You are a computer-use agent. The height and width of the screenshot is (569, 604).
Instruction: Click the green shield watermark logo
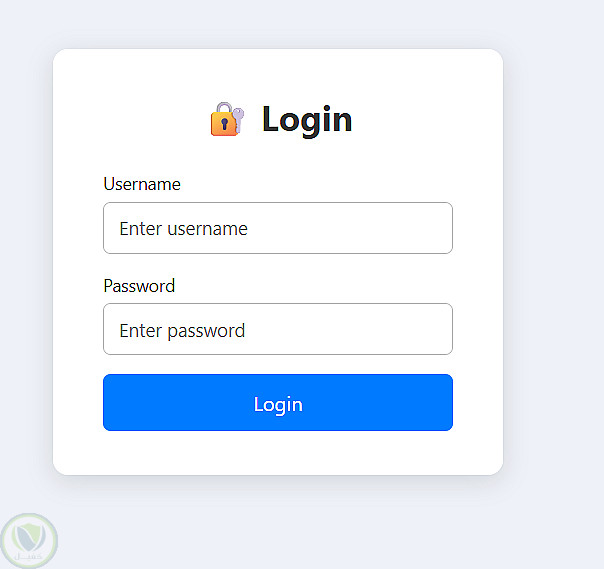click(29, 541)
